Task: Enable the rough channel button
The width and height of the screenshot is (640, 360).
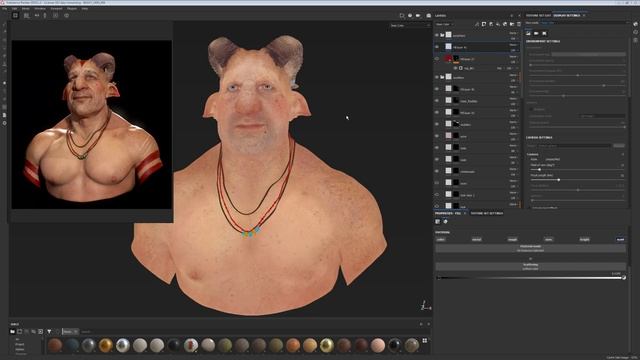Action: (x=512, y=240)
